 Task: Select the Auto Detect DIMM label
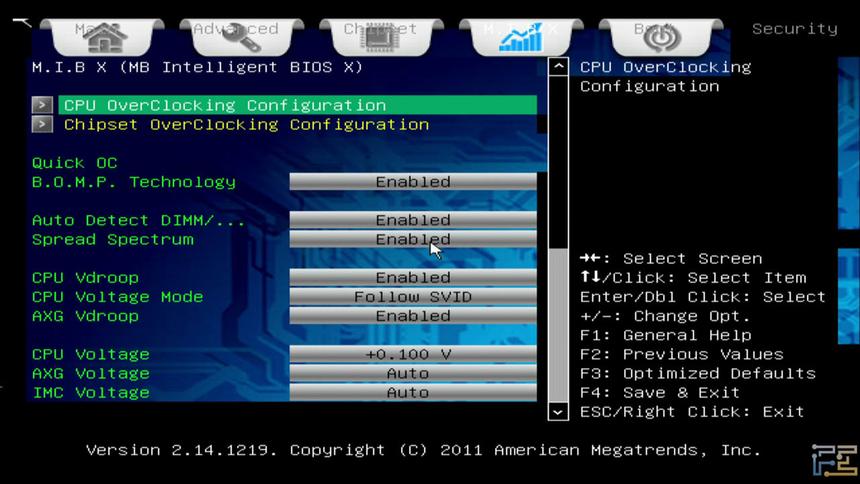(x=138, y=221)
